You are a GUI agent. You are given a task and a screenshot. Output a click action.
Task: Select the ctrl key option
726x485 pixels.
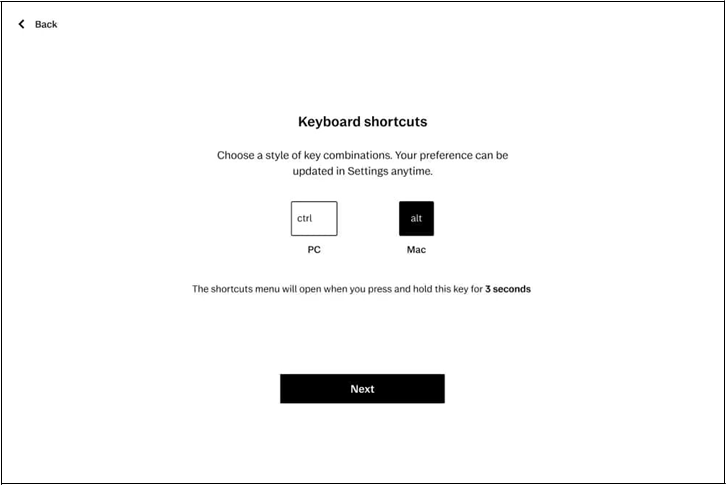click(314, 218)
